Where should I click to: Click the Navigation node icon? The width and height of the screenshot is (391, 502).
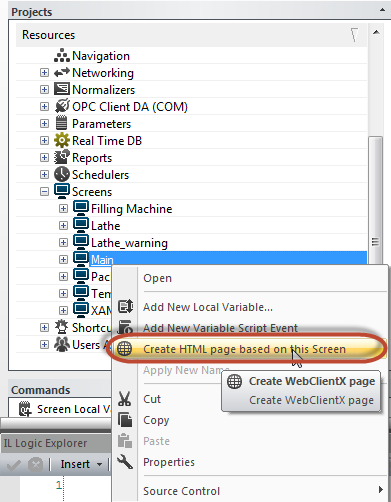click(x=62, y=56)
